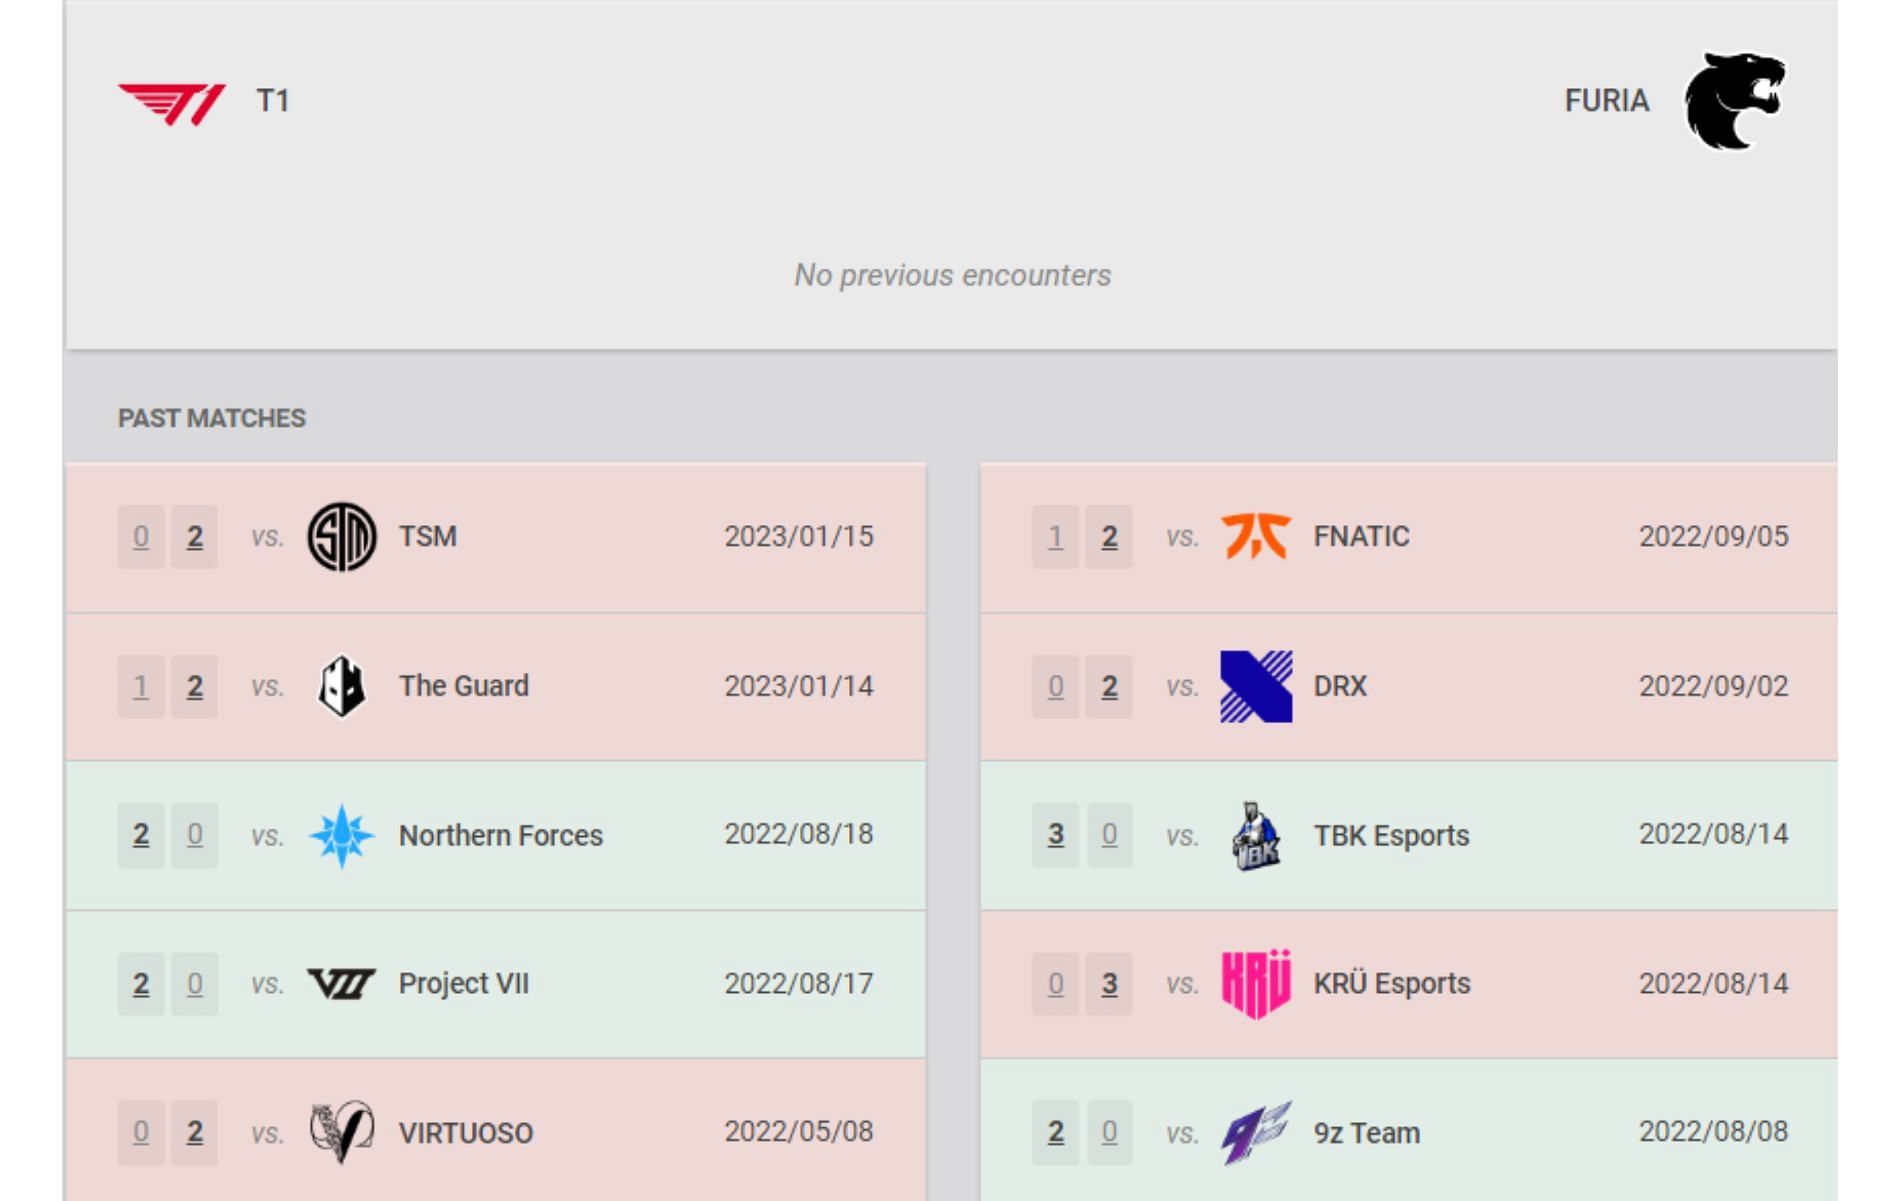
Task: Click score 3 in KRÜ Esports match
Action: click(x=1110, y=984)
